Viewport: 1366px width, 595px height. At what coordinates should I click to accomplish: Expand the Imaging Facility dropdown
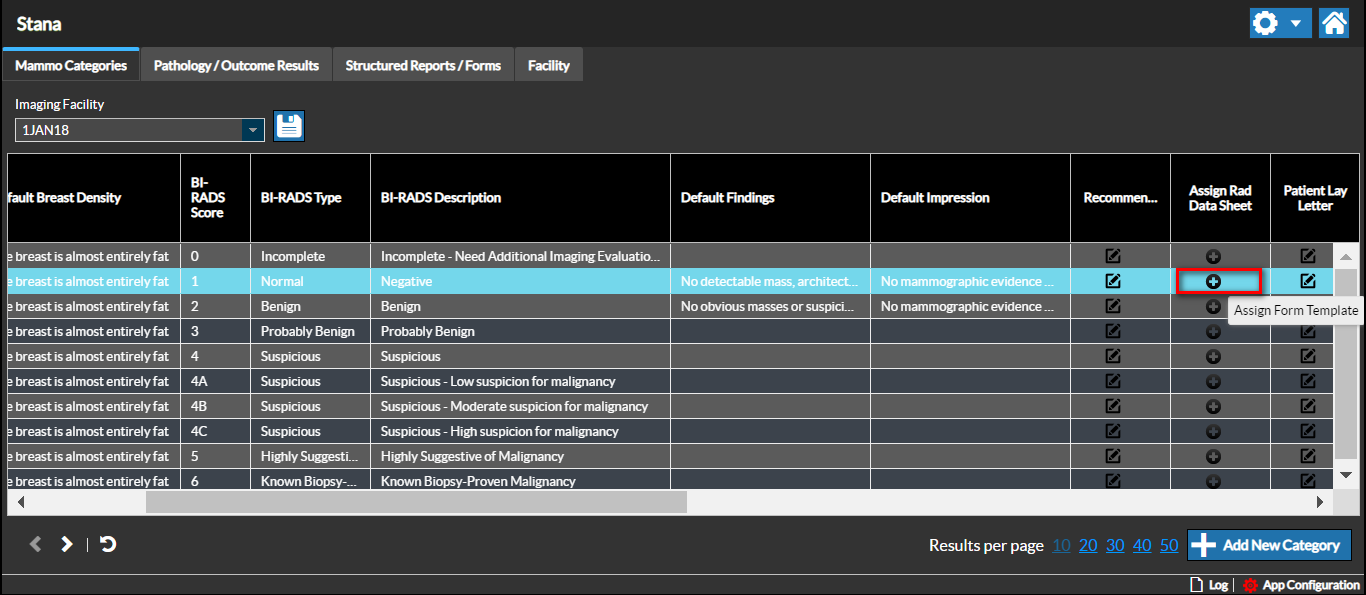coord(254,130)
